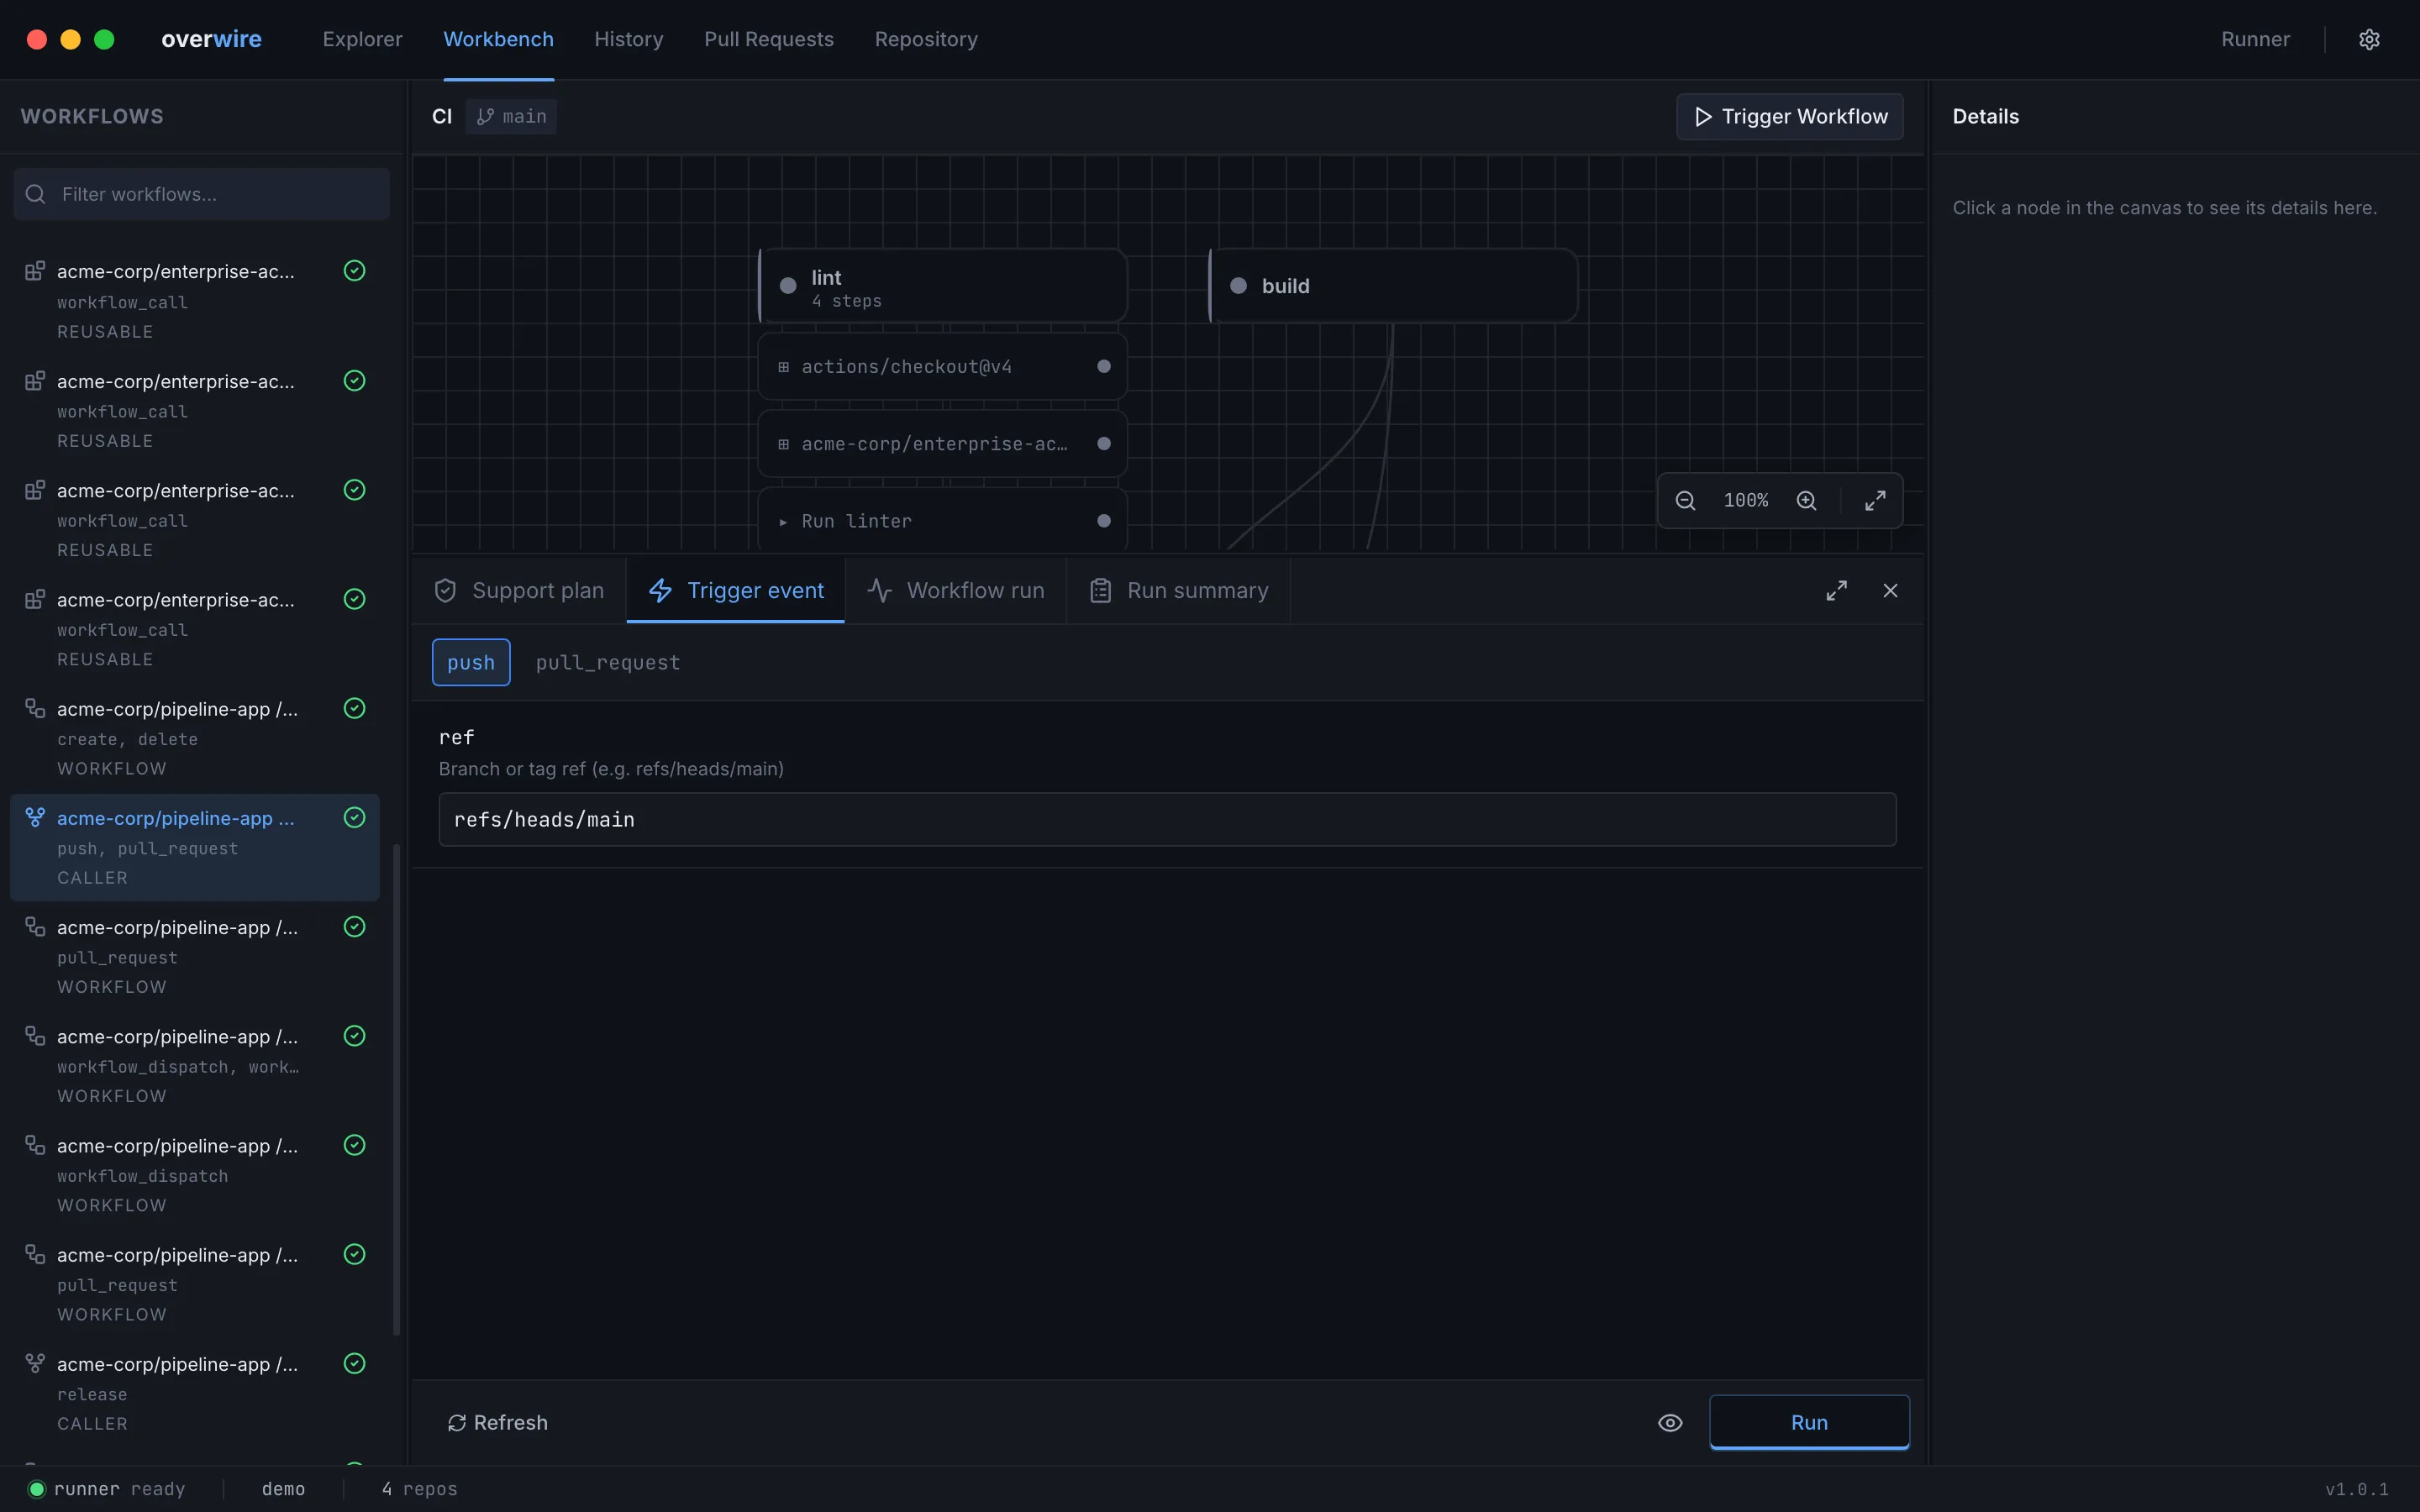The height and width of the screenshot is (1512, 2420).
Task: Fit canvas to screen with expand icon
Action: tap(1875, 500)
